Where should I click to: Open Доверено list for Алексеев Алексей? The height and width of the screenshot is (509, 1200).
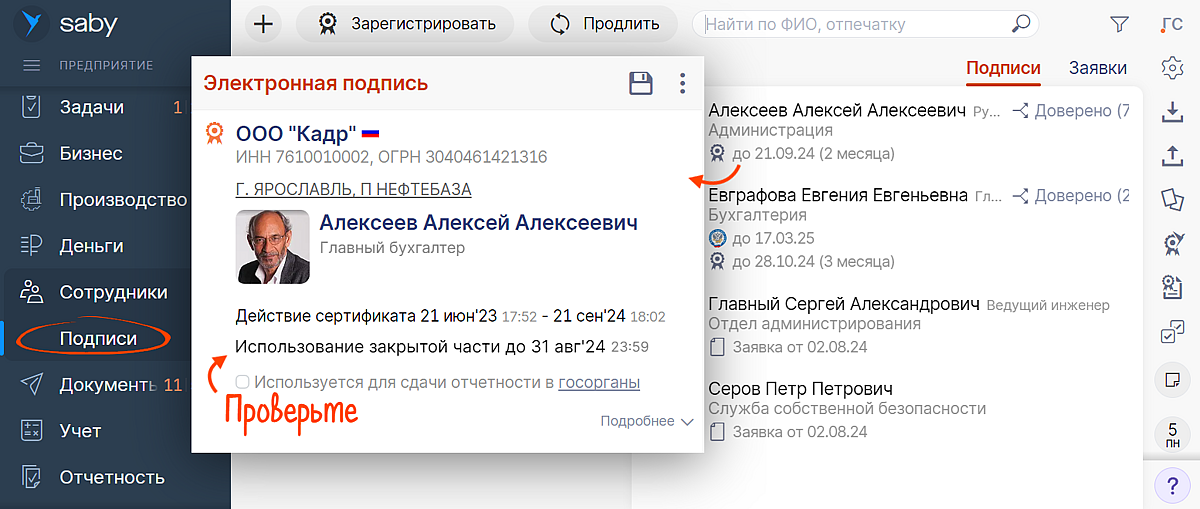[1070, 110]
